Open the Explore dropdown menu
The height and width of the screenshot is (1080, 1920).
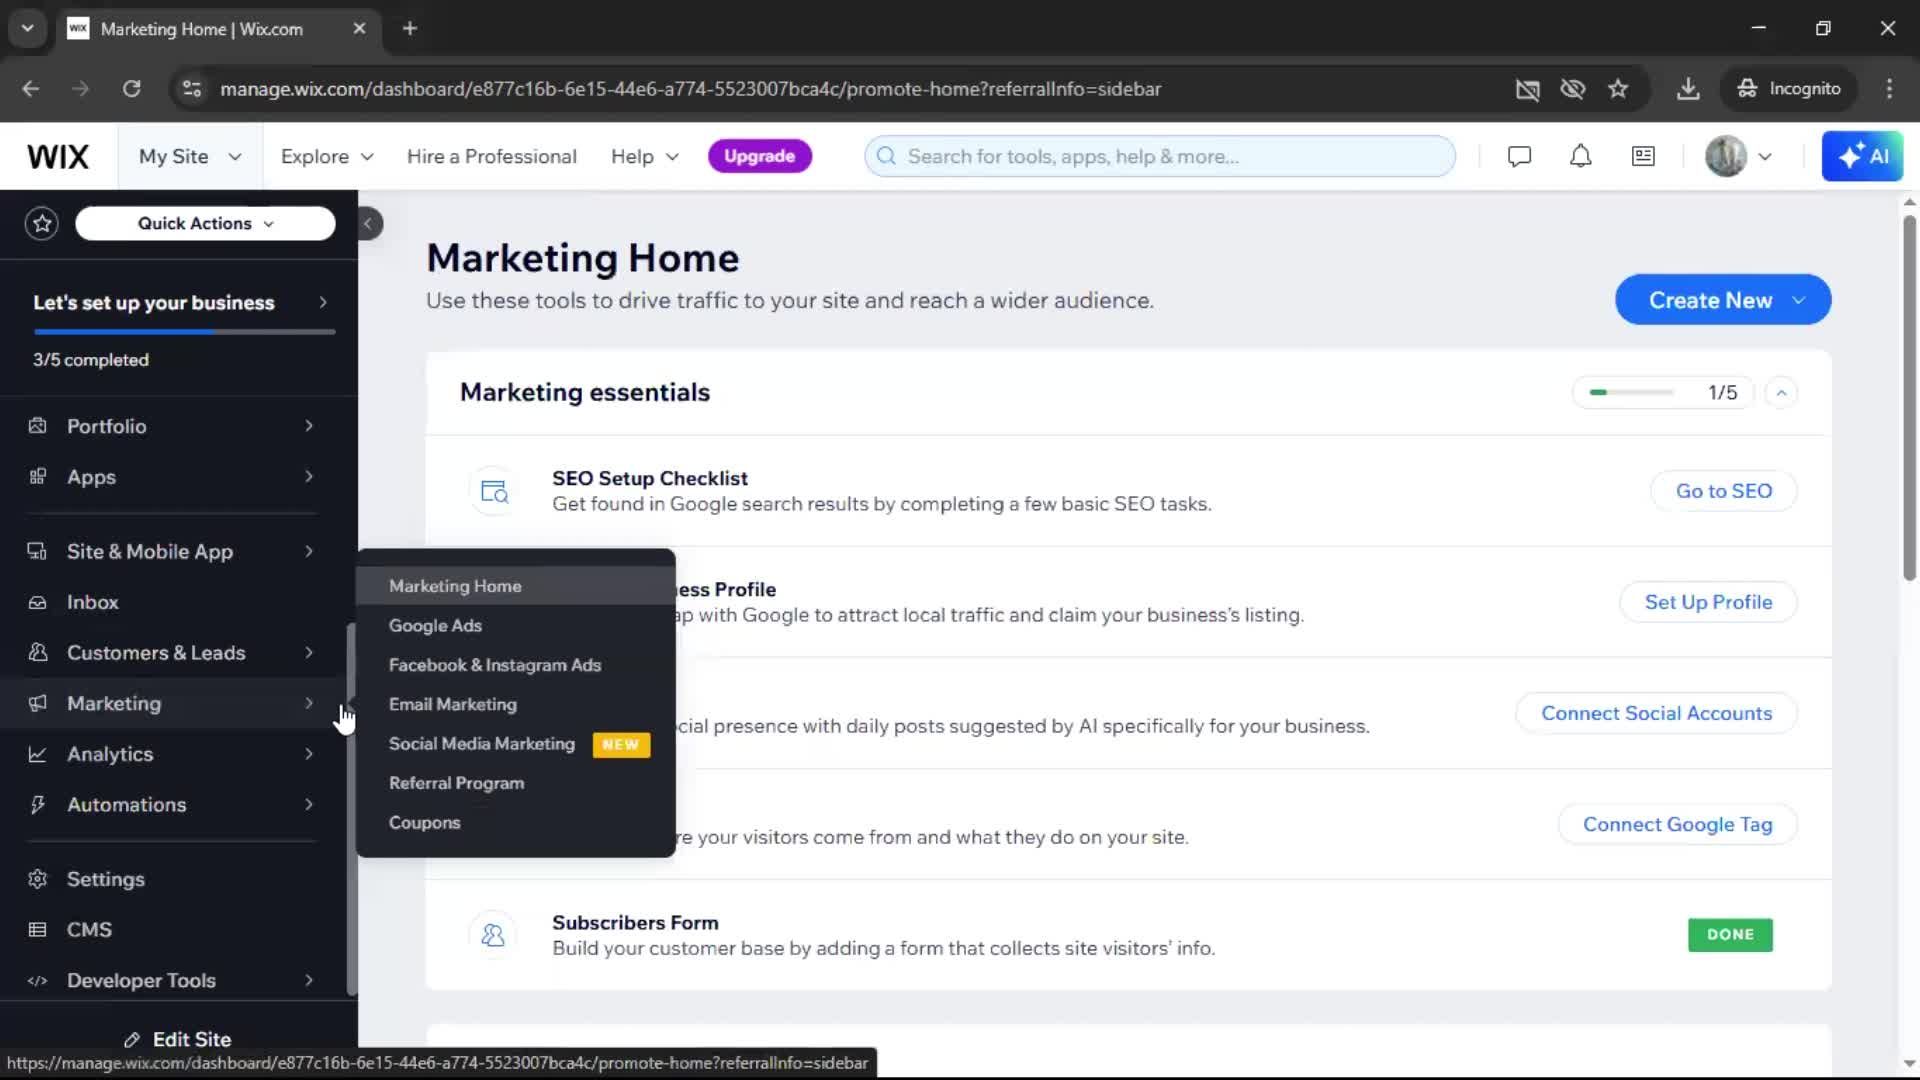coord(327,157)
